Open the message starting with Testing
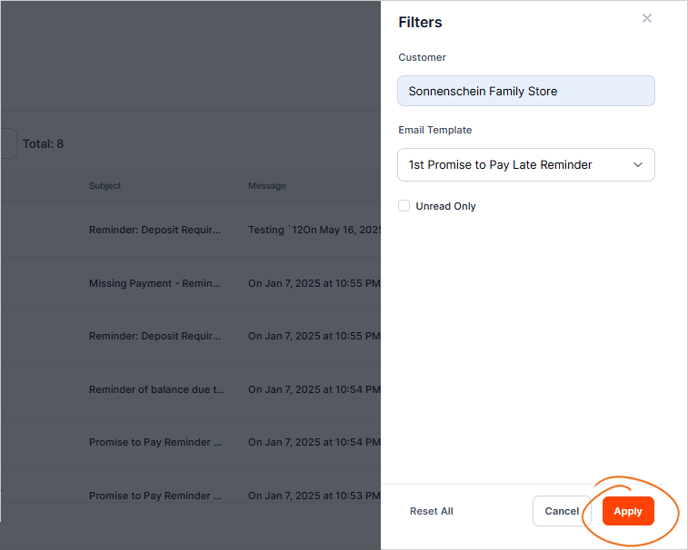This screenshot has width=688, height=550. point(314,230)
